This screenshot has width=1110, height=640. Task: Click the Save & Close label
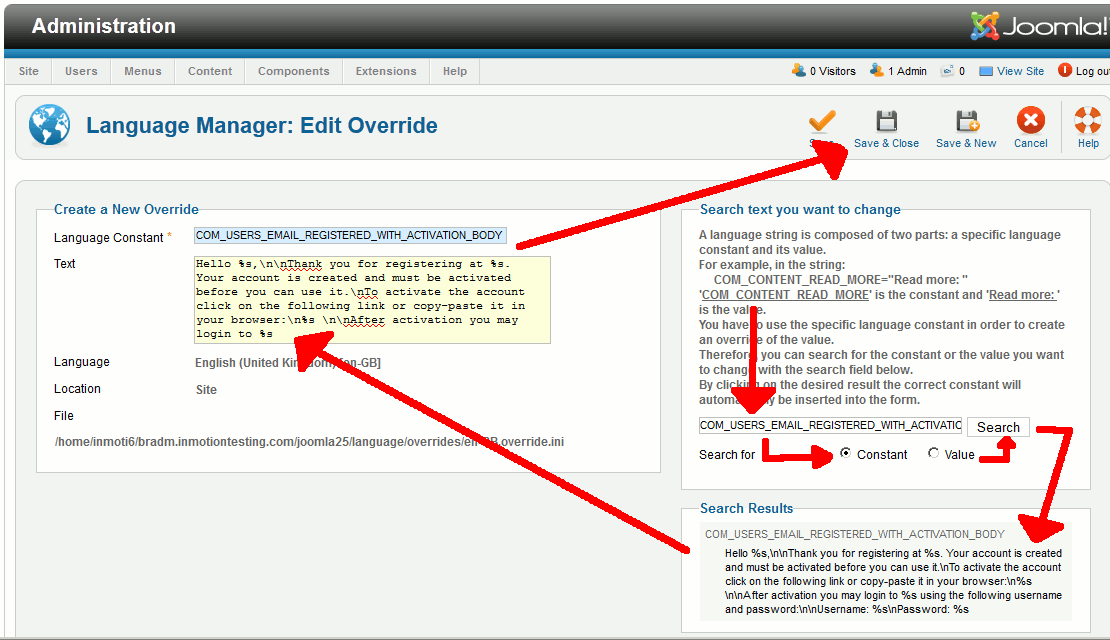(x=886, y=144)
